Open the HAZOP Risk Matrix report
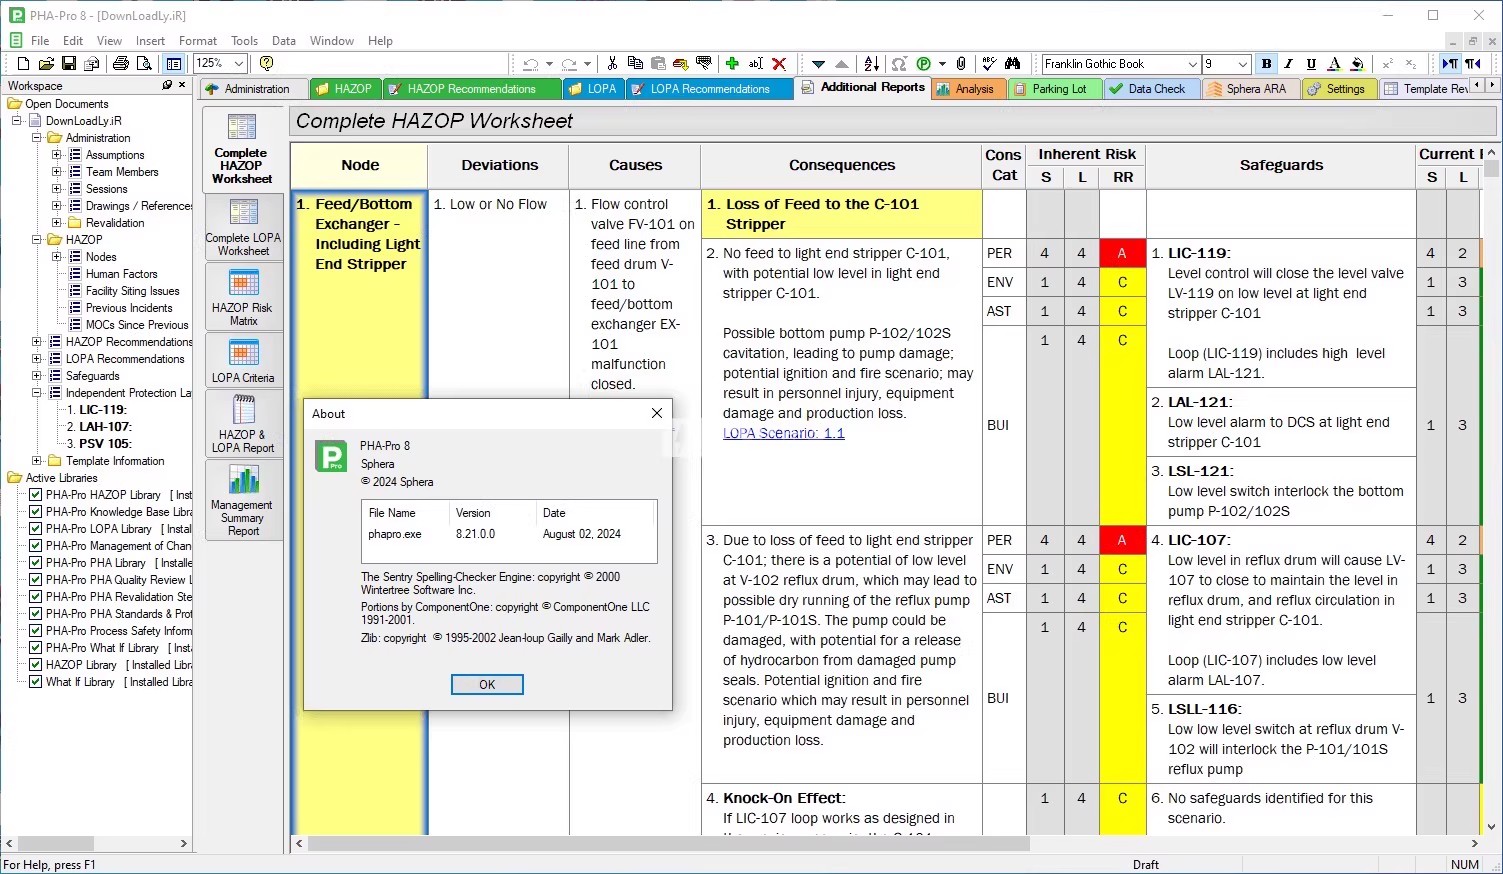Viewport: 1503px width, 874px height. pos(243,297)
